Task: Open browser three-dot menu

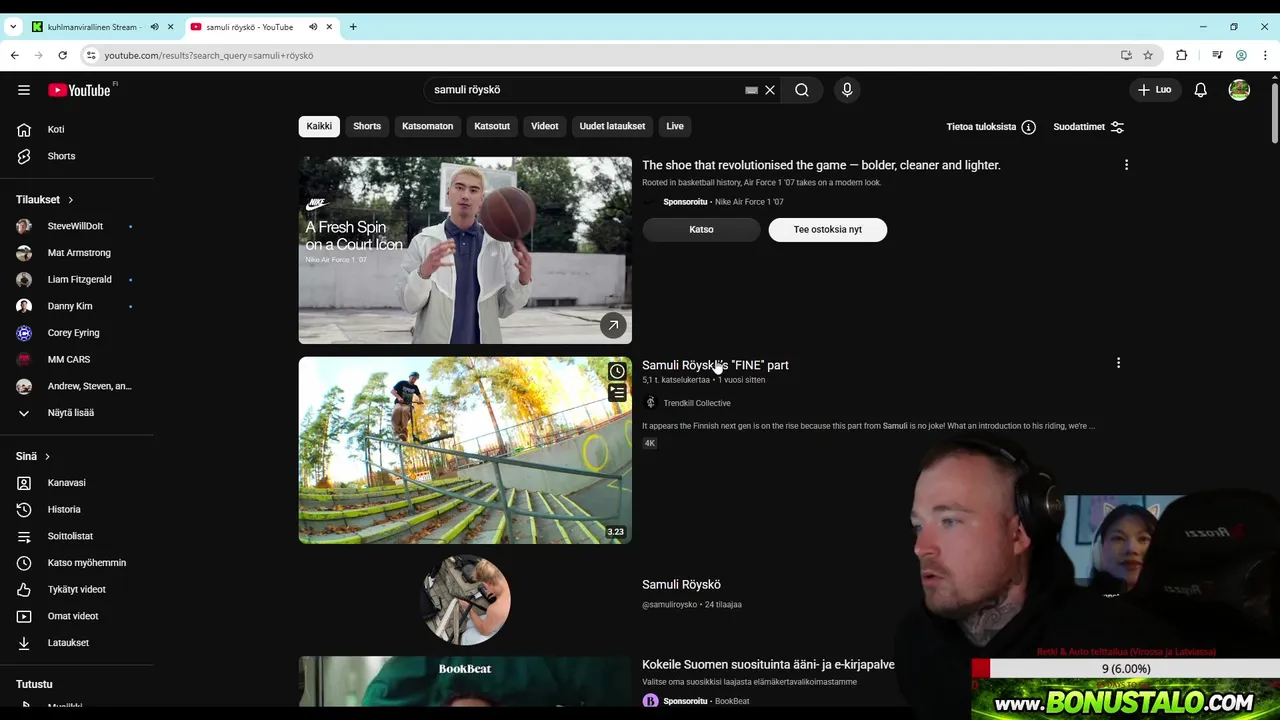Action: pos(1266,55)
